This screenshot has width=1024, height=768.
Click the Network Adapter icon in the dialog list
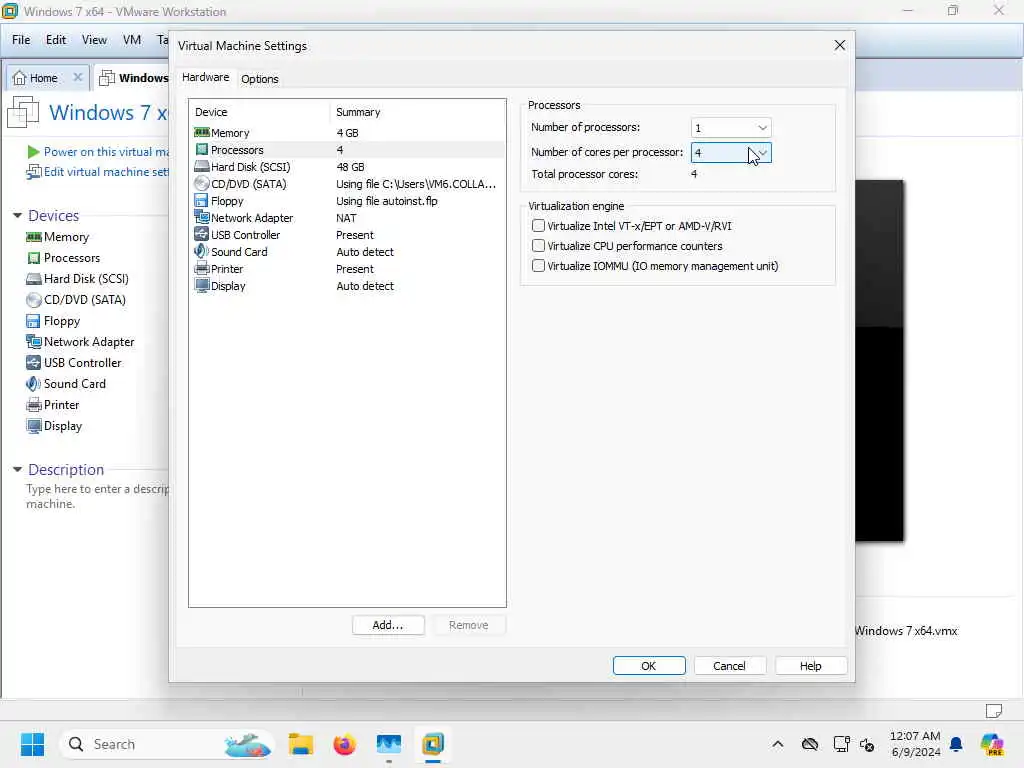(x=202, y=217)
